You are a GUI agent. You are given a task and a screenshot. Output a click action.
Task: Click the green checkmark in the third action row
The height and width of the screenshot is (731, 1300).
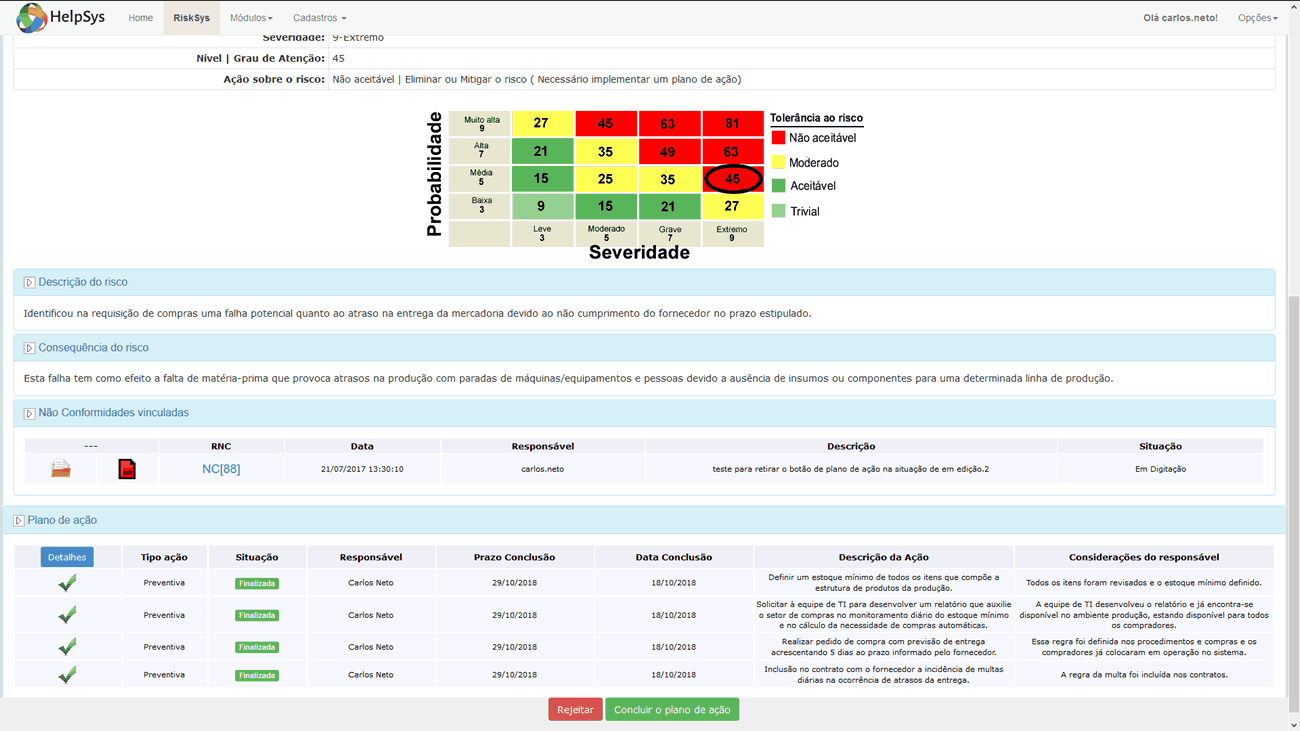coord(67,647)
